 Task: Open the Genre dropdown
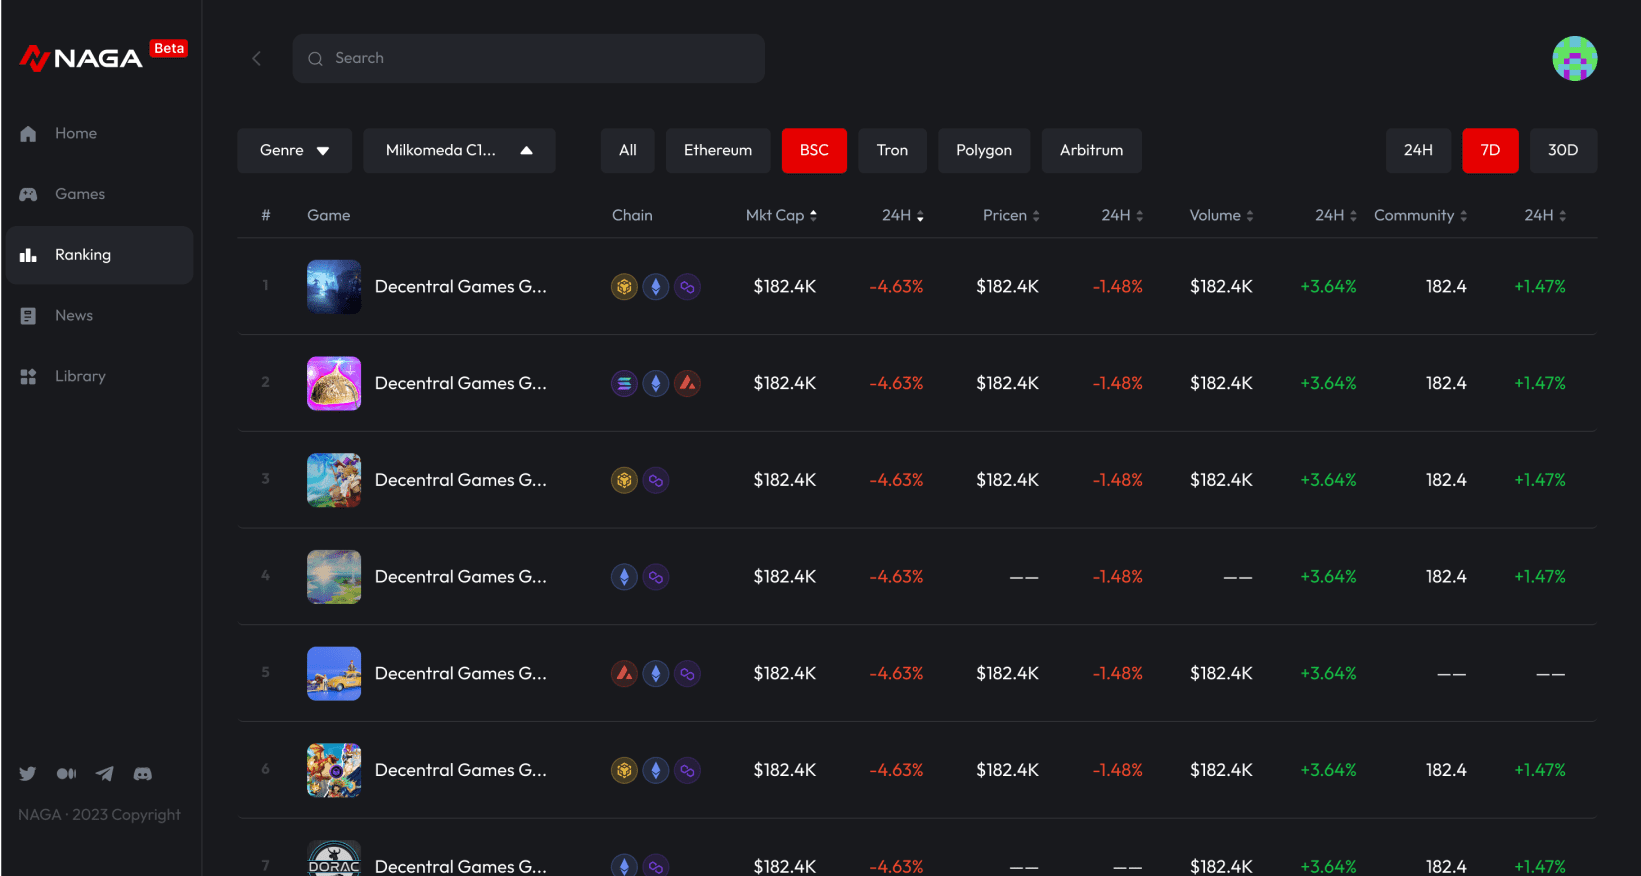tap(295, 151)
